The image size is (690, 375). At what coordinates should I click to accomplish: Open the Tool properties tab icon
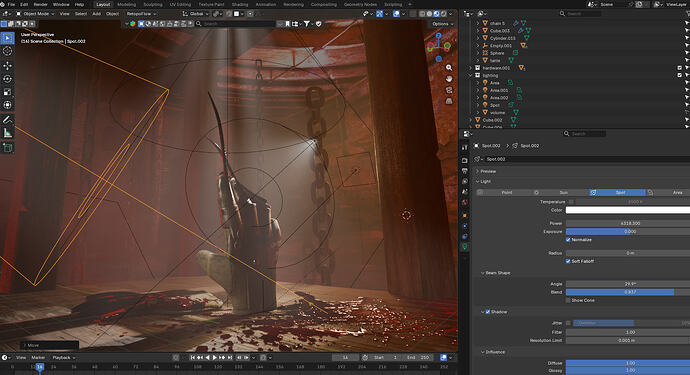pyautogui.click(x=465, y=148)
